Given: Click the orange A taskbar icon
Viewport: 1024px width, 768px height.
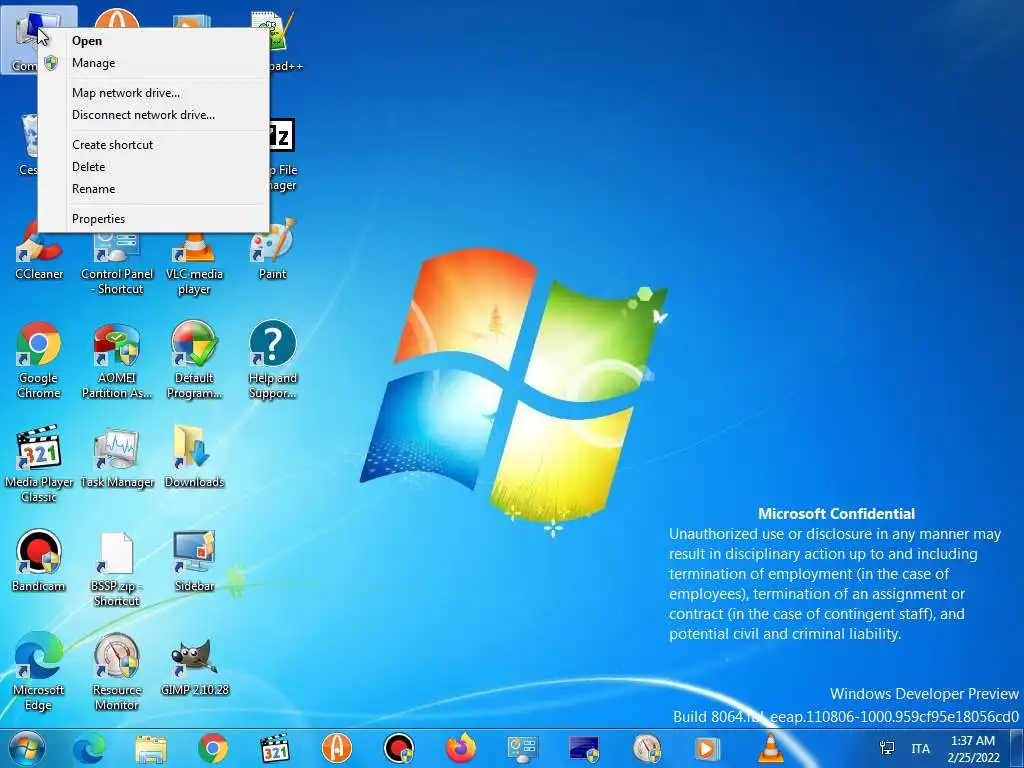Looking at the screenshot, I should click(337, 748).
